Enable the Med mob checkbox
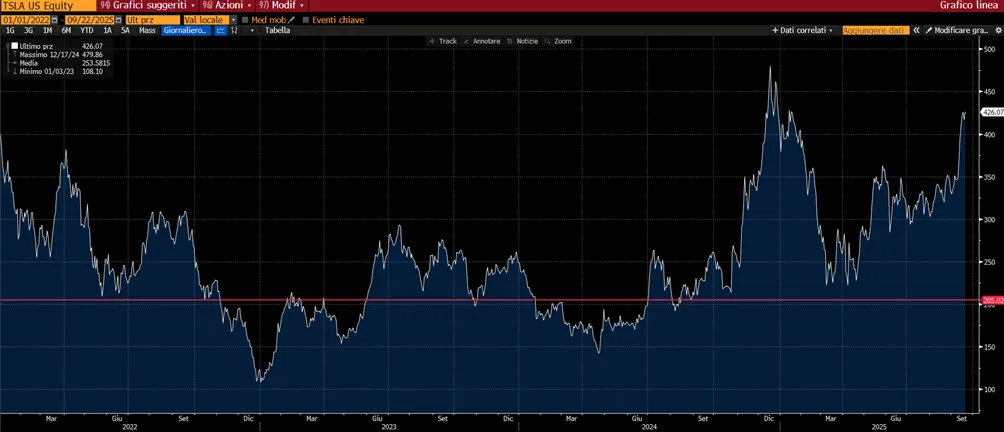This screenshot has height=432, width=1004. [245, 20]
